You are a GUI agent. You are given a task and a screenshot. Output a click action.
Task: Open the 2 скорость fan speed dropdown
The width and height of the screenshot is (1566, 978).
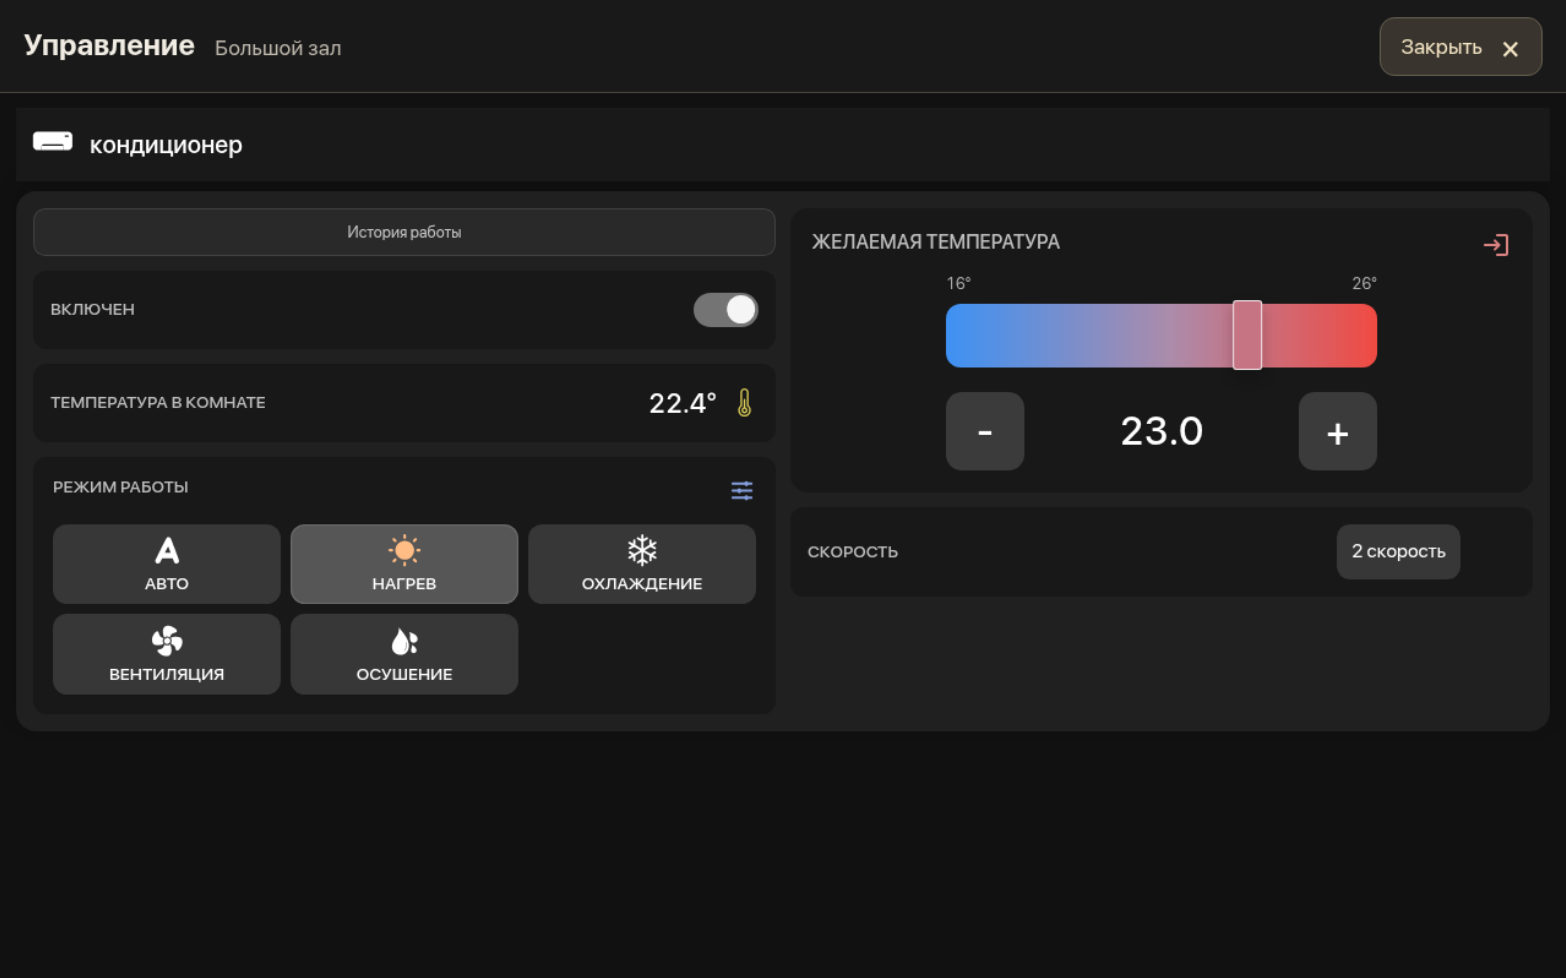1398,552
